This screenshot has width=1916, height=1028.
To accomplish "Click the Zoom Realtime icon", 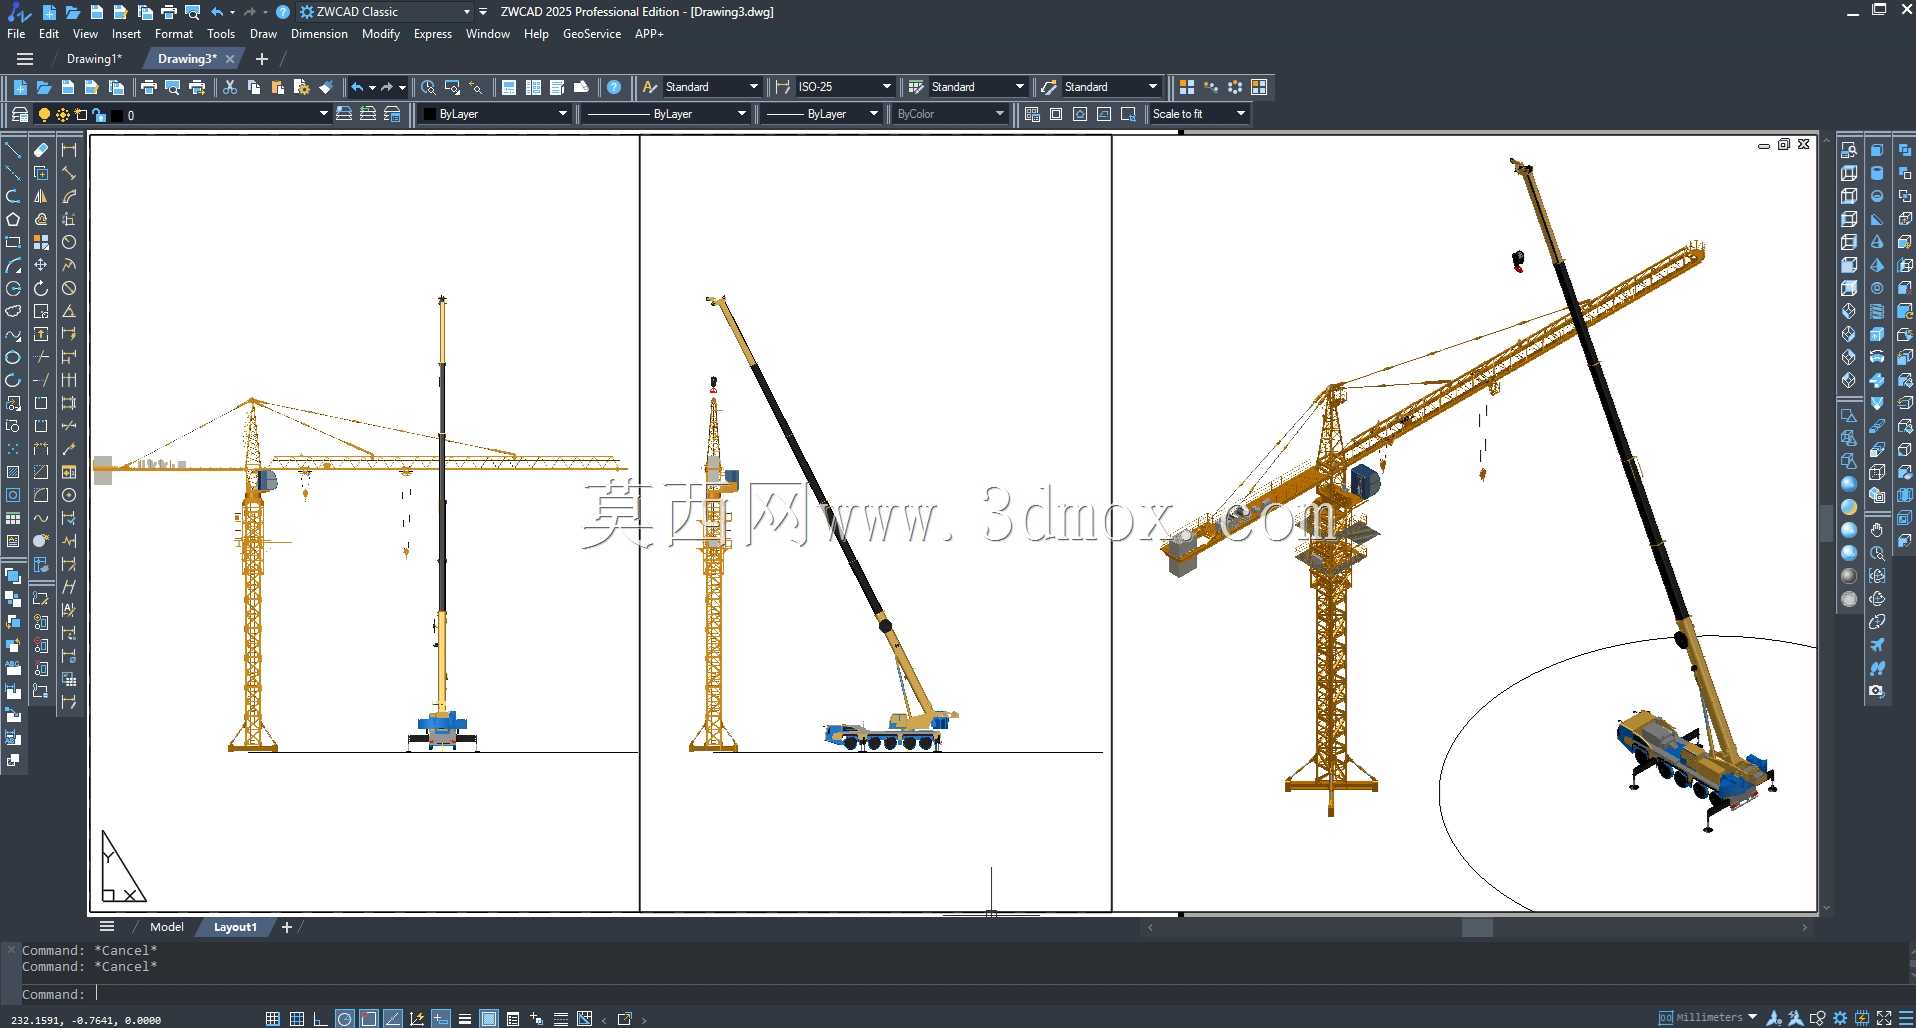I will tap(428, 87).
